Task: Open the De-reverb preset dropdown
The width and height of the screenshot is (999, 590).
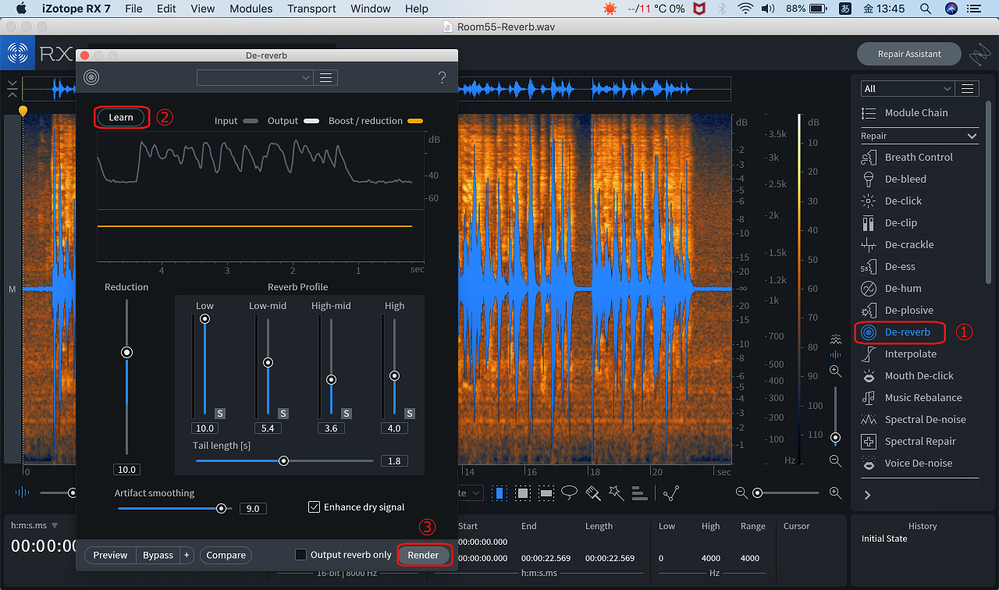Action: coord(255,78)
